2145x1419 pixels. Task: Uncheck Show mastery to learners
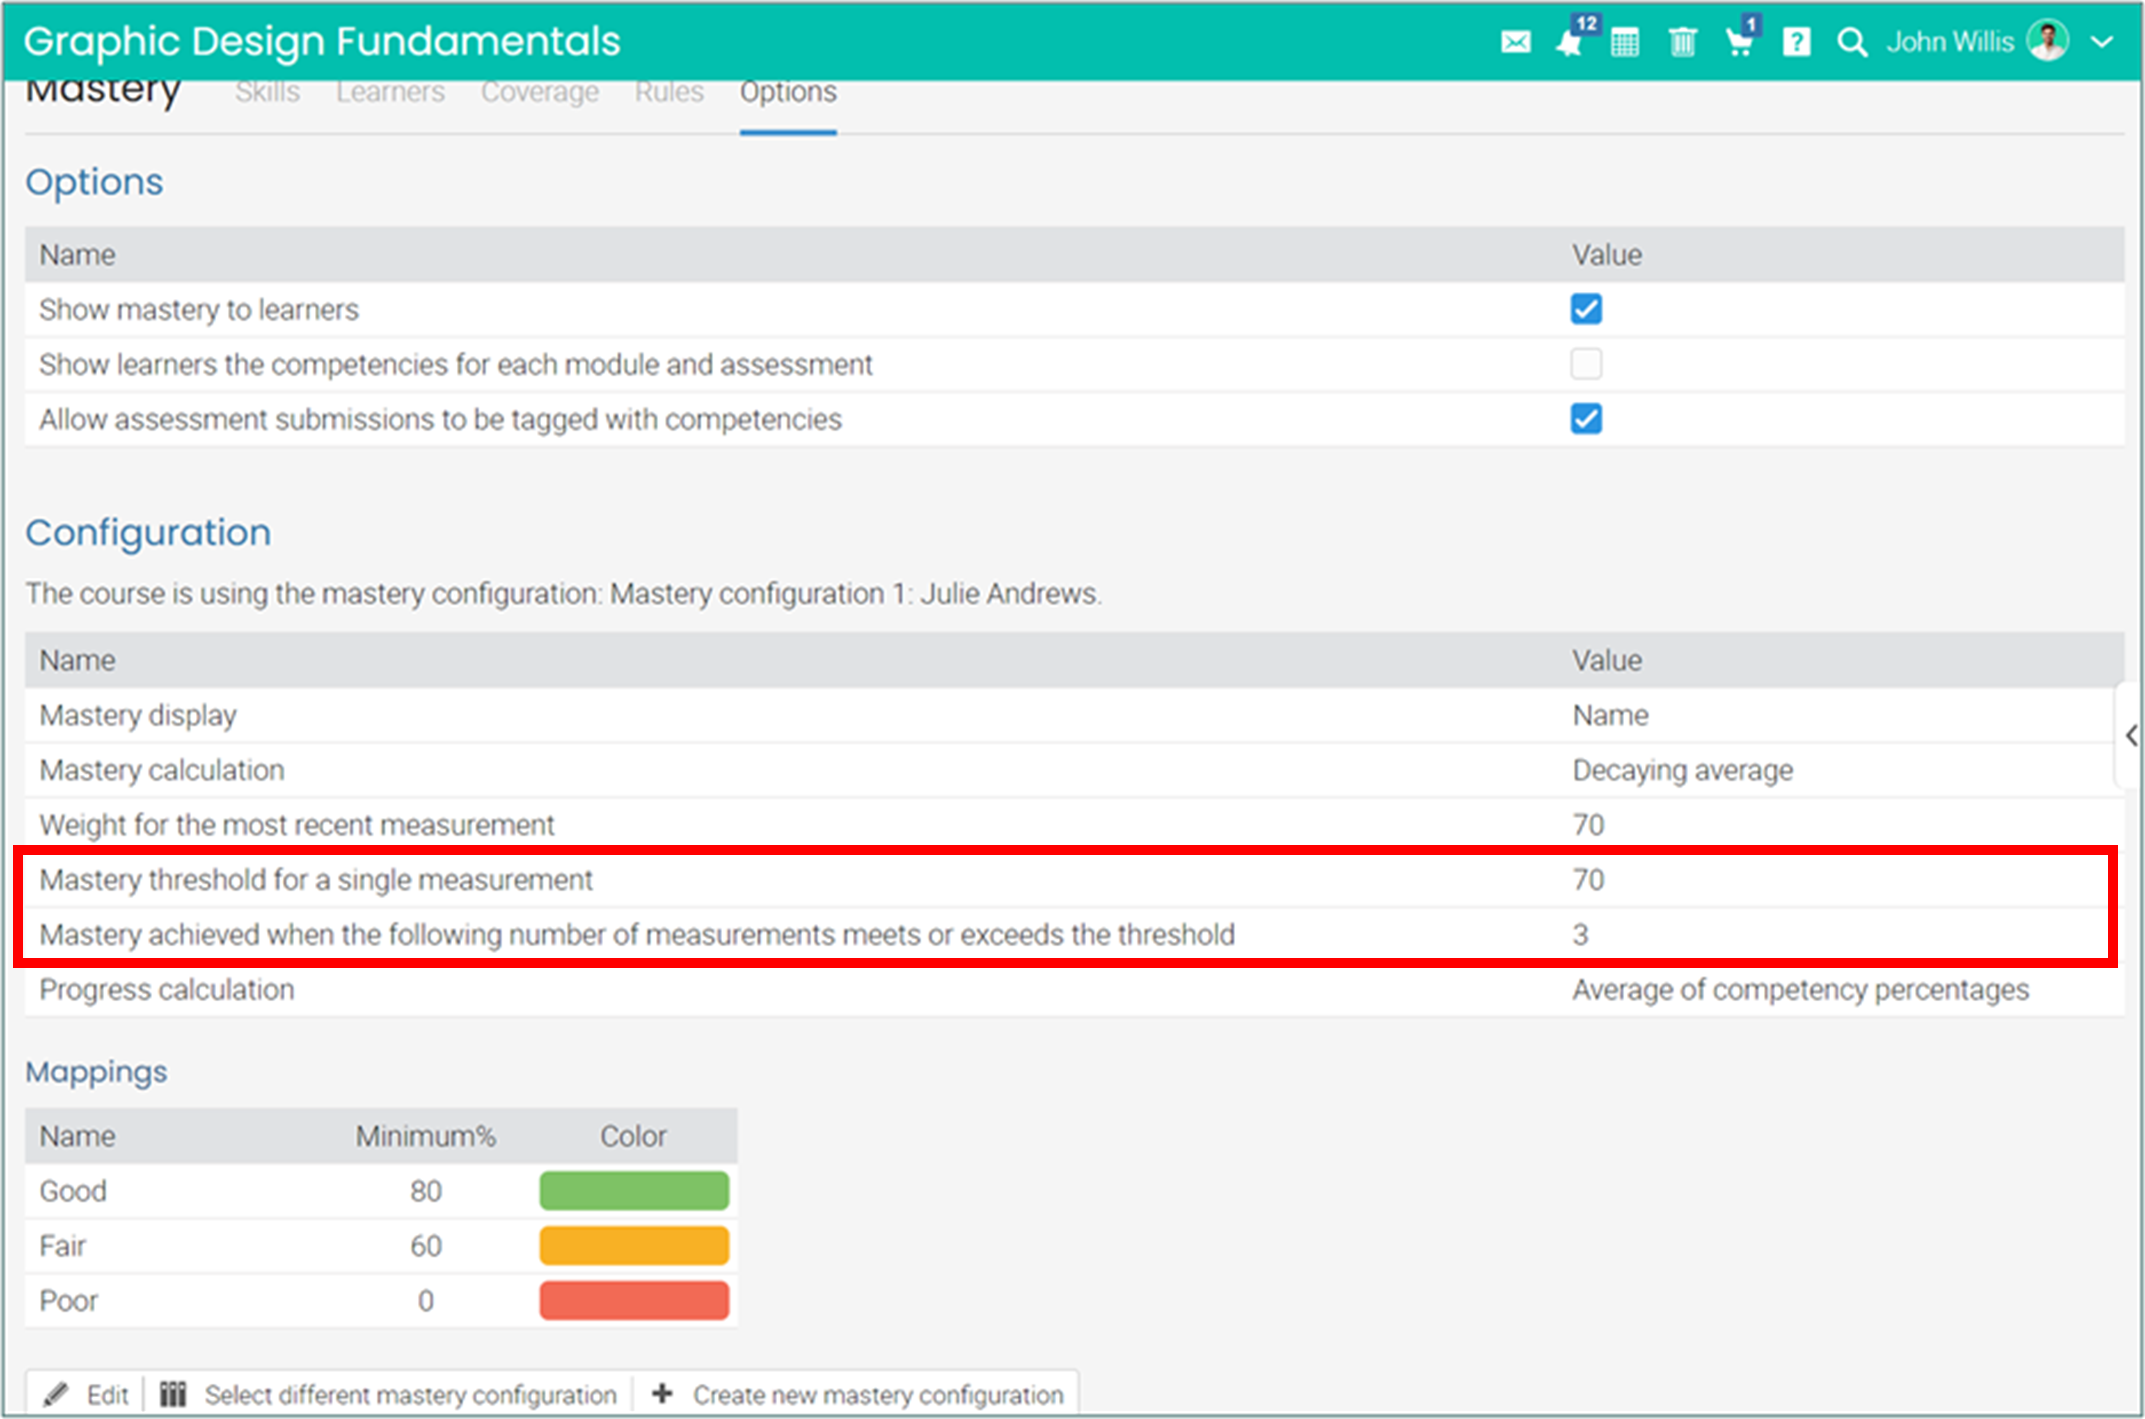(x=1585, y=309)
